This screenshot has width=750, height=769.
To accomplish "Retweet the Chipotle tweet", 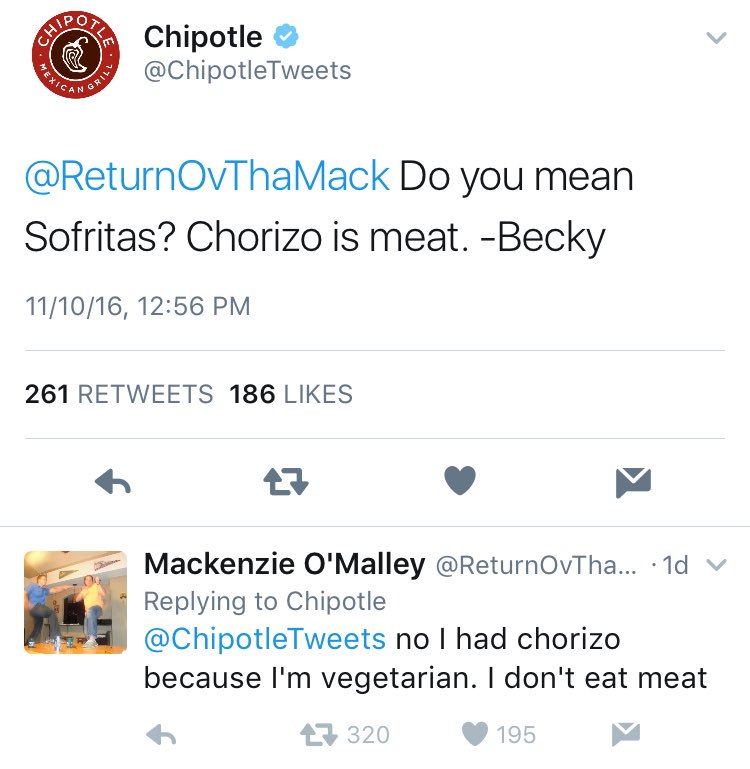I will (285, 483).
